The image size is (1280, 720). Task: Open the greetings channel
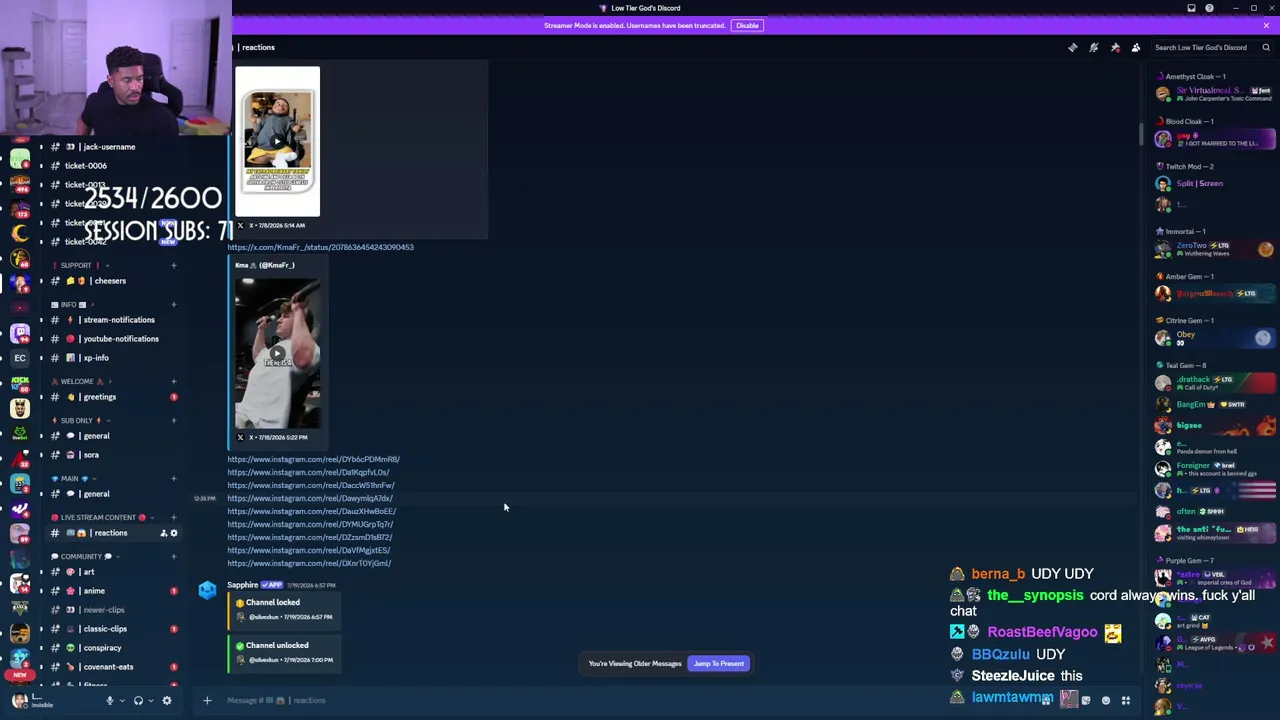pyautogui.click(x=113, y=397)
